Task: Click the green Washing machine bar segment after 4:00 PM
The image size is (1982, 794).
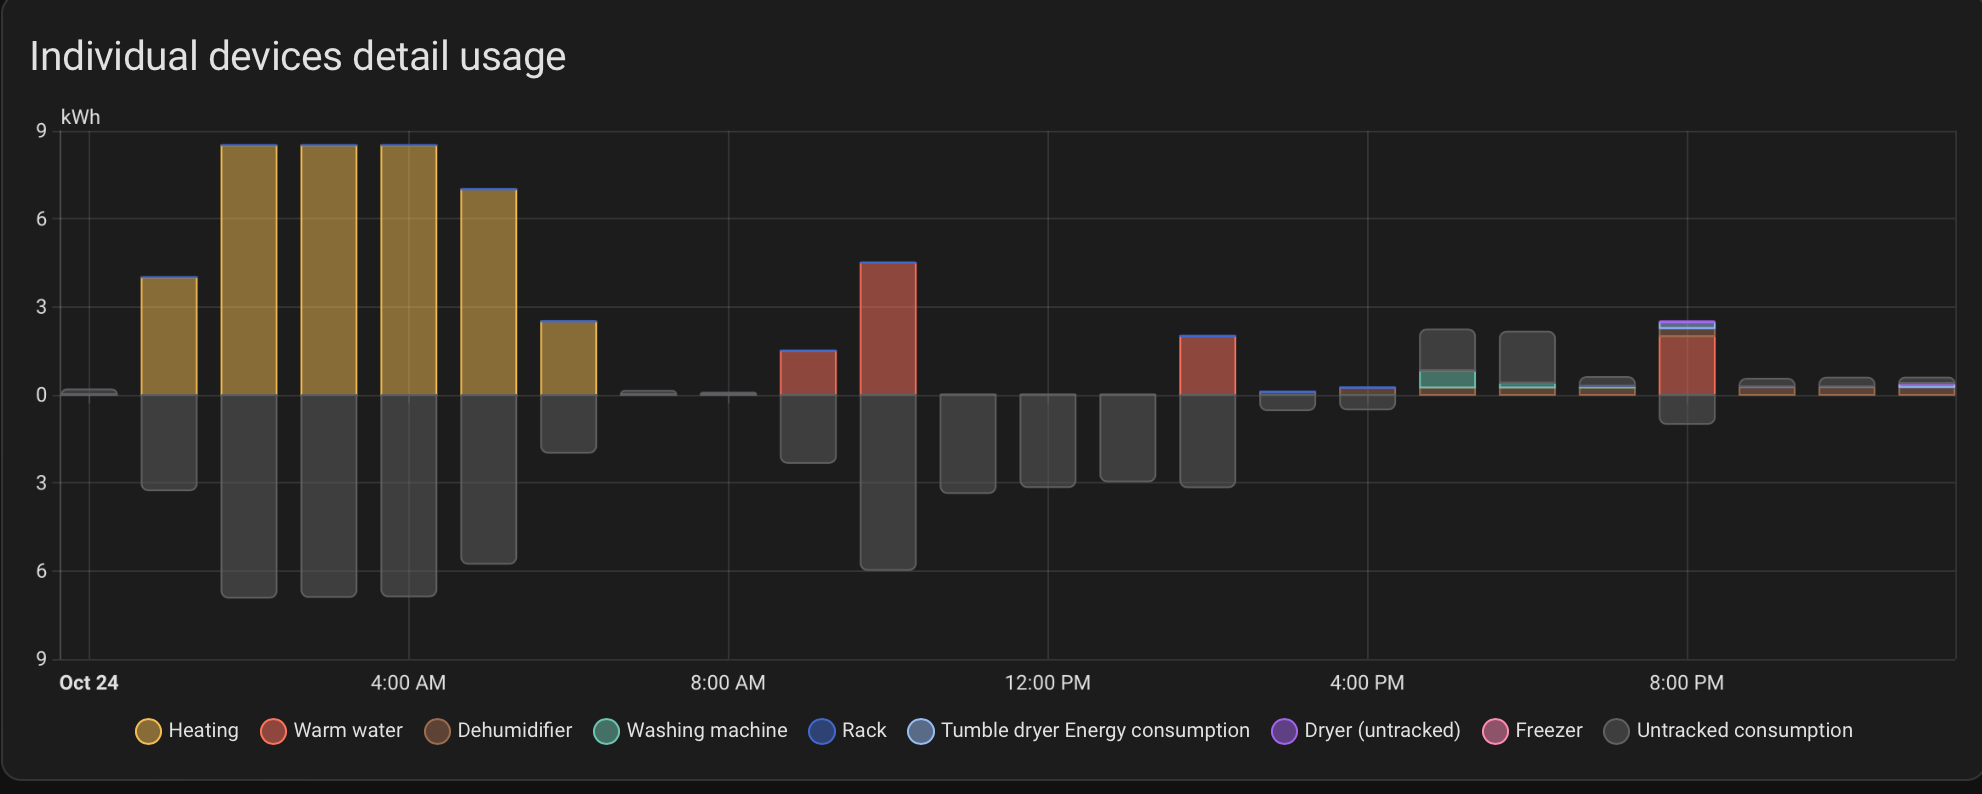Action: (x=1447, y=379)
